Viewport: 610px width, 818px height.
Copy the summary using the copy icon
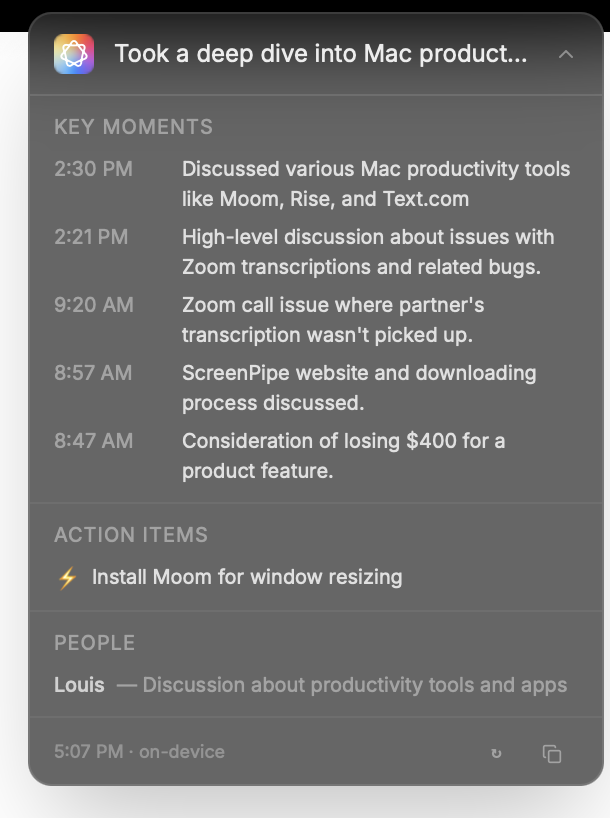click(552, 753)
